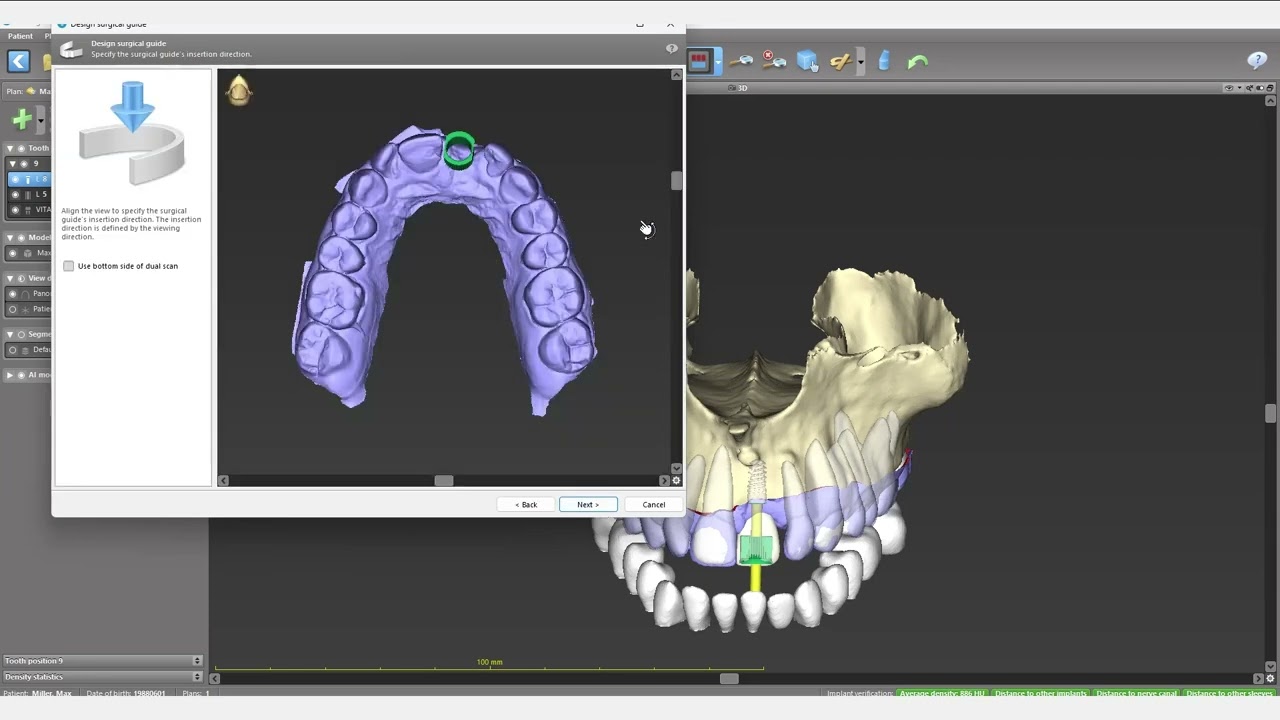
Task: Click the 3D view horizontal scrollbar thumb
Action: [729, 679]
